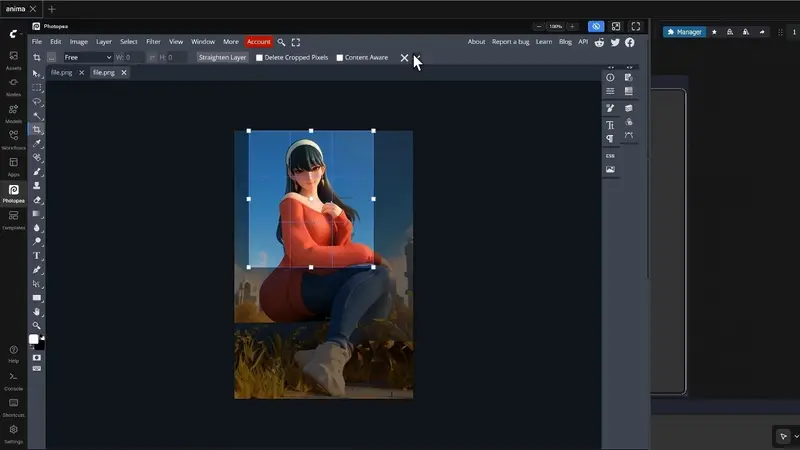The image size is (800, 450).
Task: Open the Filter menu
Action: click(x=153, y=42)
